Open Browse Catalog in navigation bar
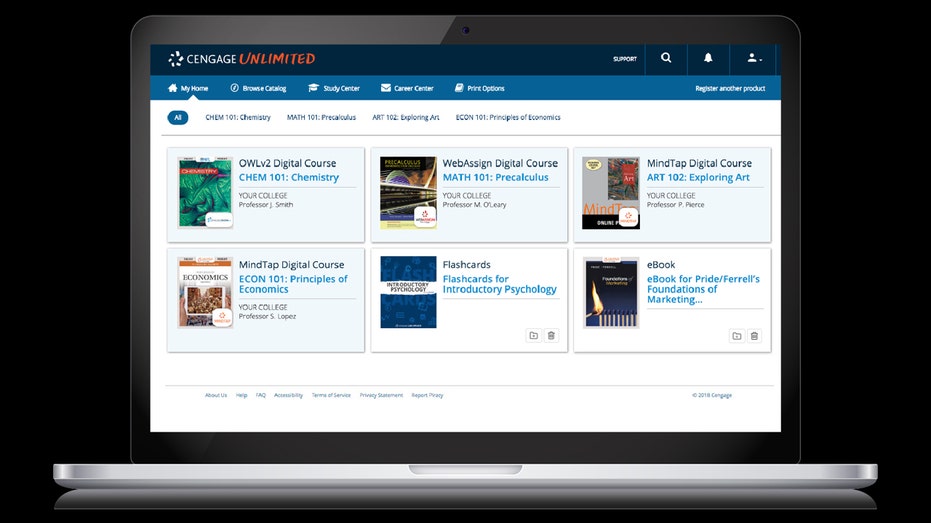The image size is (931, 523). 258,88
